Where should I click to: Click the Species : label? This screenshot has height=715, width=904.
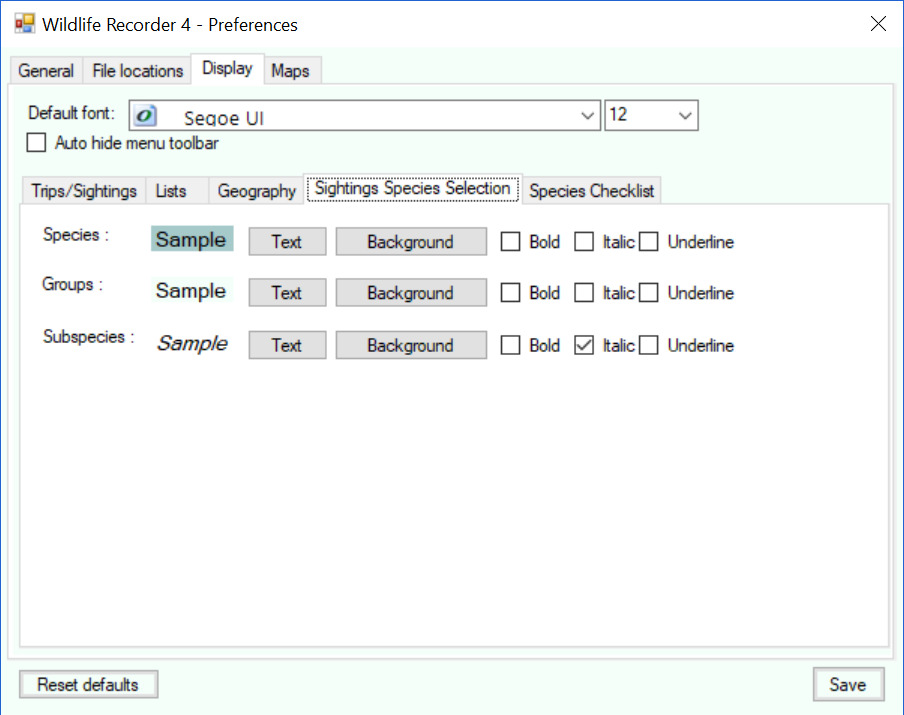(x=76, y=235)
